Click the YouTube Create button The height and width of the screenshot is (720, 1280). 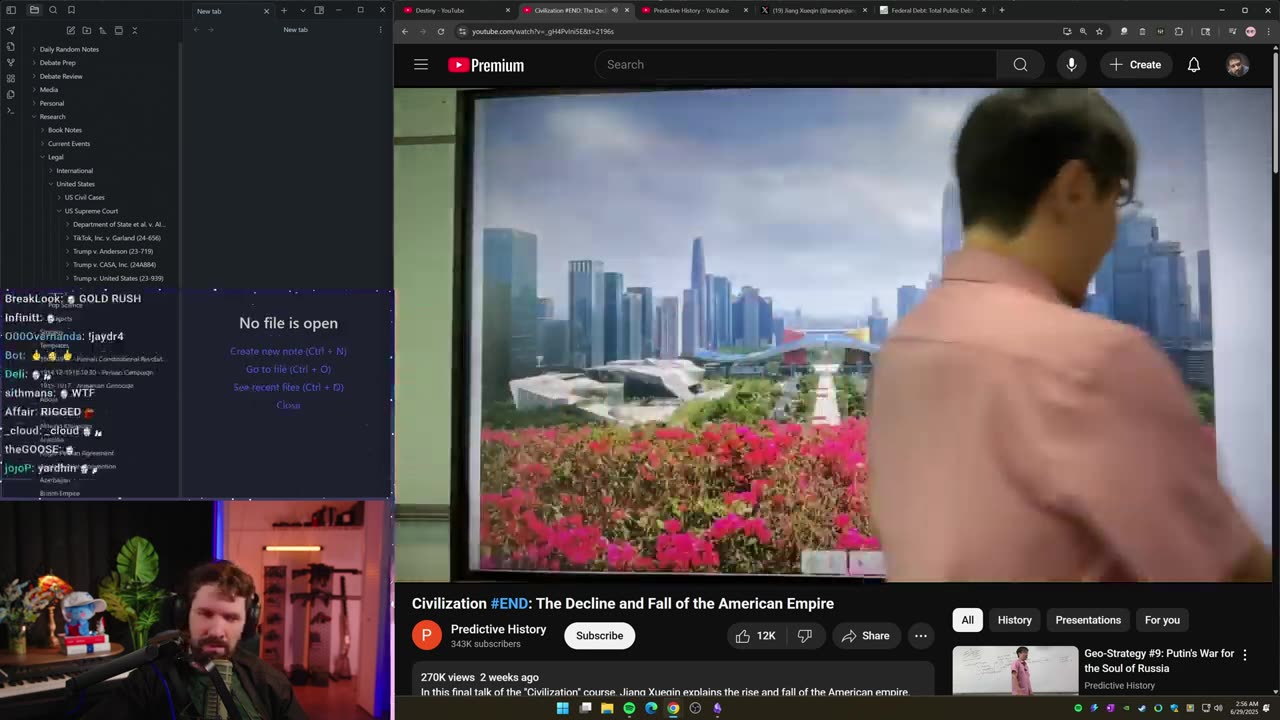(x=1135, y=65)
